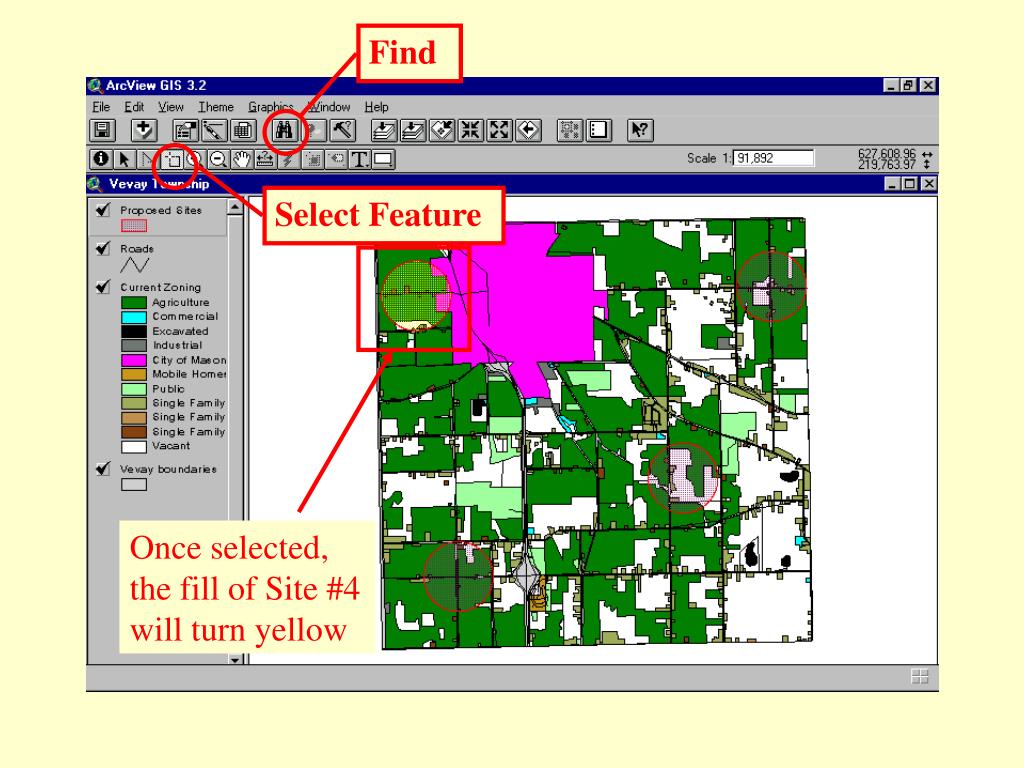Viewport: 1024px width, 768px height.
Task: Select the Pointer arrow tool
Action: pos(124,159)
